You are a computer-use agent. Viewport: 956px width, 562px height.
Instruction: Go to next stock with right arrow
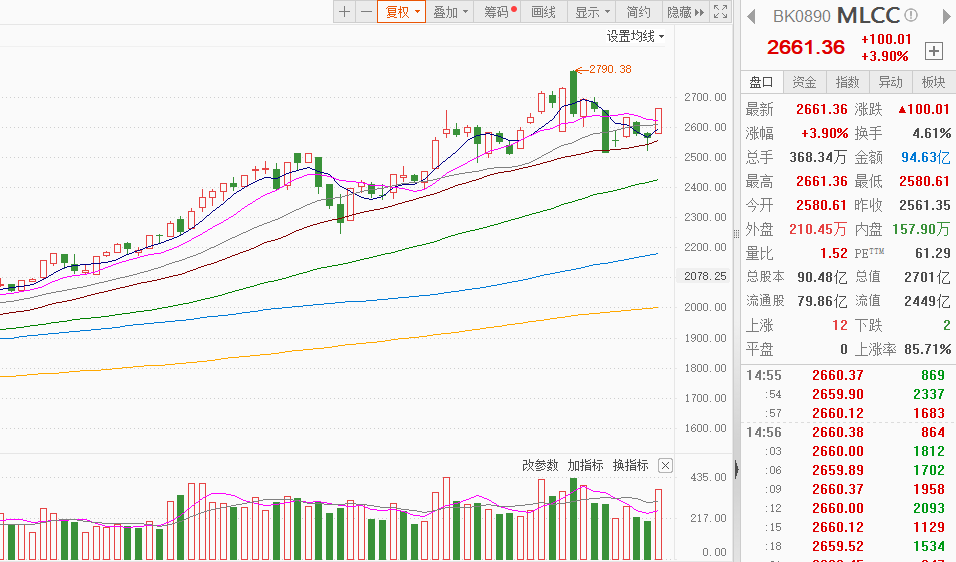point(944,16)
